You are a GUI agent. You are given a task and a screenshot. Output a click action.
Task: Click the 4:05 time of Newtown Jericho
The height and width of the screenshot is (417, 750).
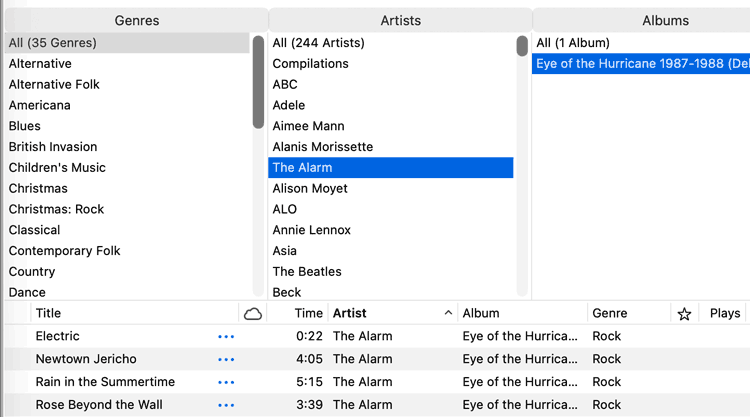point(309,359)
